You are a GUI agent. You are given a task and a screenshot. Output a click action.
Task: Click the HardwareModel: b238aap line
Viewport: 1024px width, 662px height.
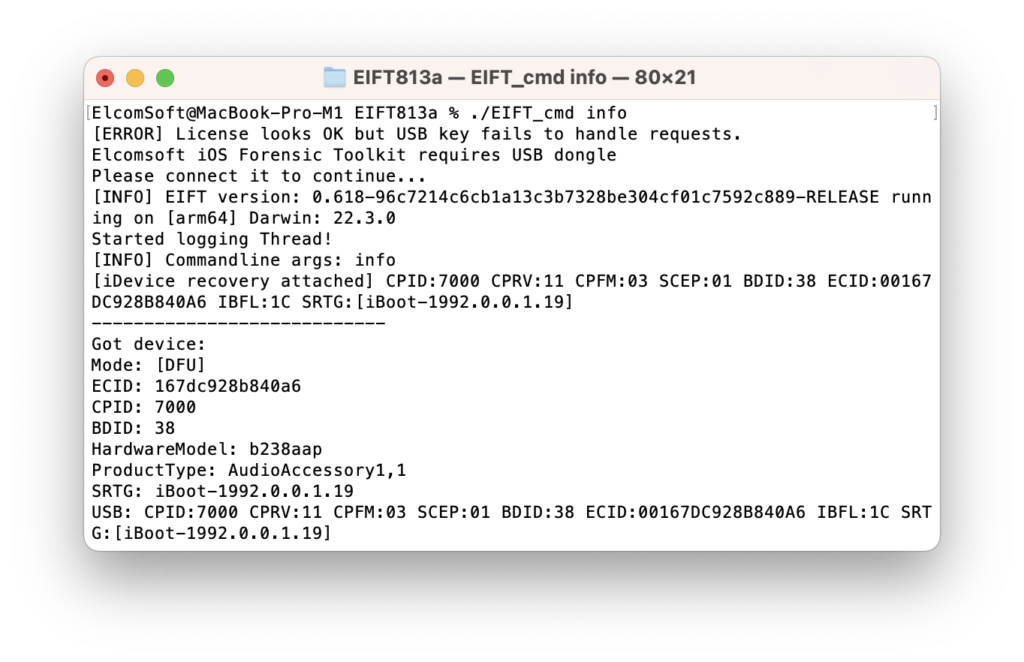tap(206, 449)
